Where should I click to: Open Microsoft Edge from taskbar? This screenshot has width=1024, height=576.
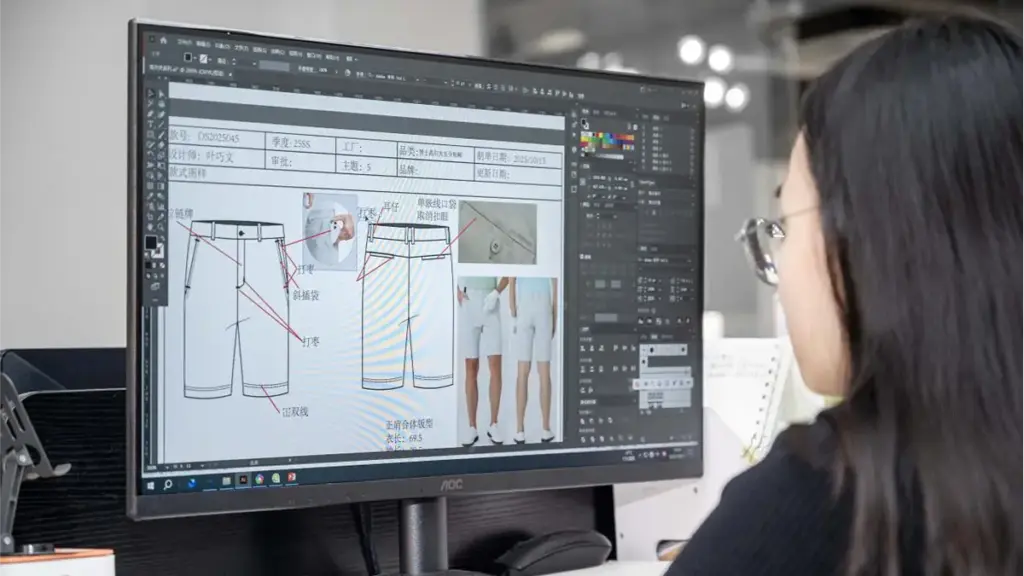[x=192, y=484]
